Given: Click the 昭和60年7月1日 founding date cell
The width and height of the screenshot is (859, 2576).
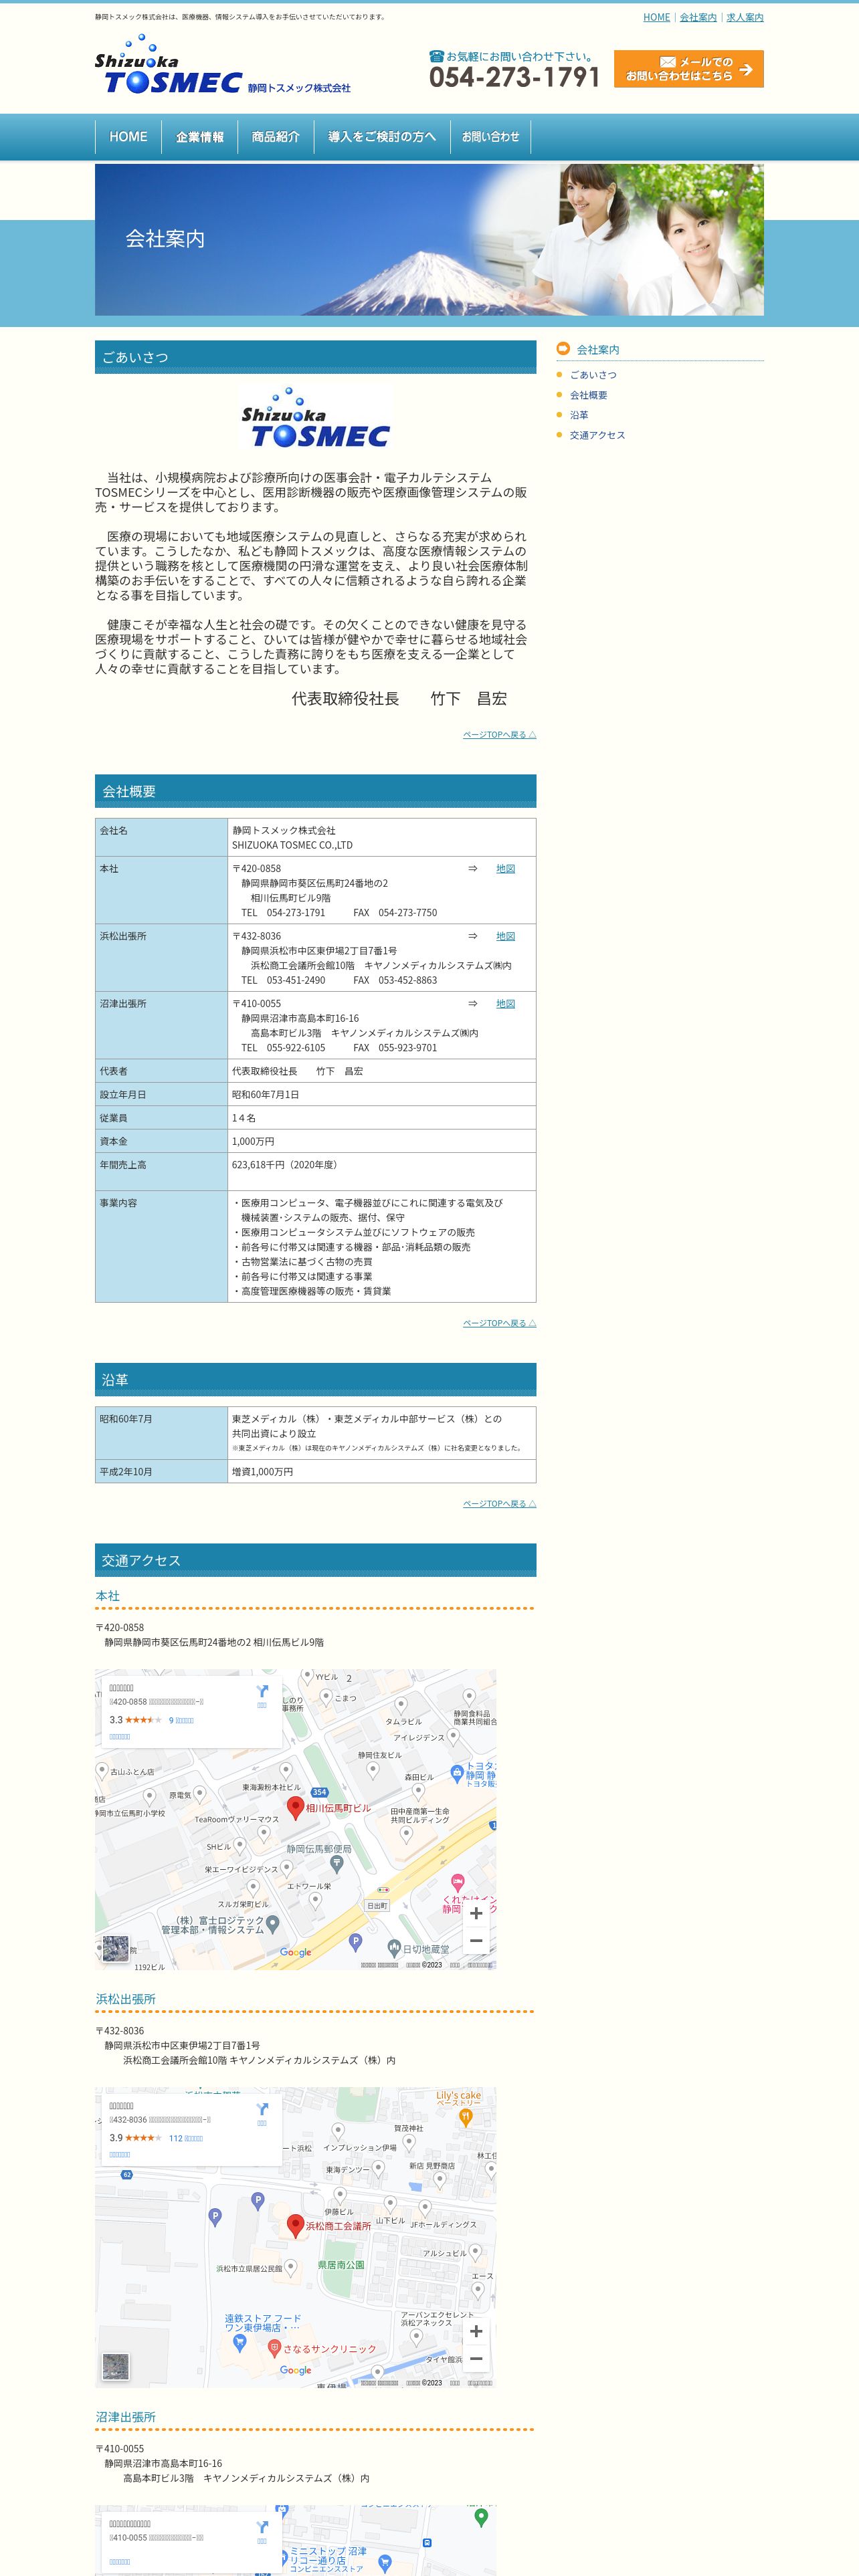Looking at the screenshot, I should [x=382, y=1095].
